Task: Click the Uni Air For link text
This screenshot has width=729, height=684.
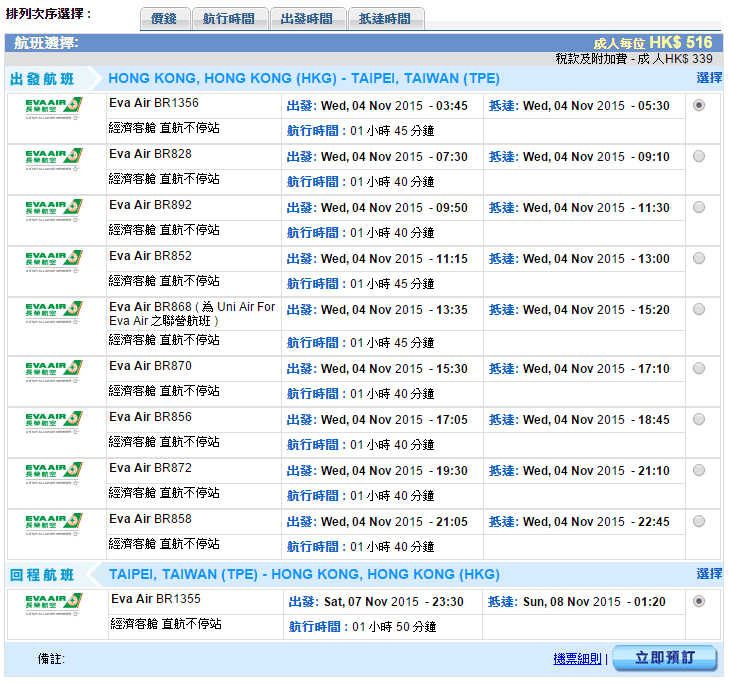Action: click(x=246, y=307)
